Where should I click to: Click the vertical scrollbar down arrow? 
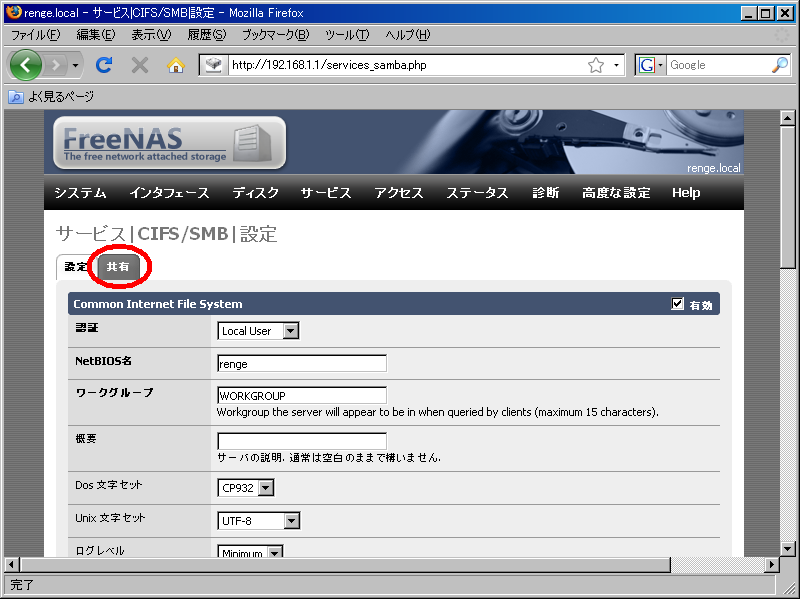point(787,549)
